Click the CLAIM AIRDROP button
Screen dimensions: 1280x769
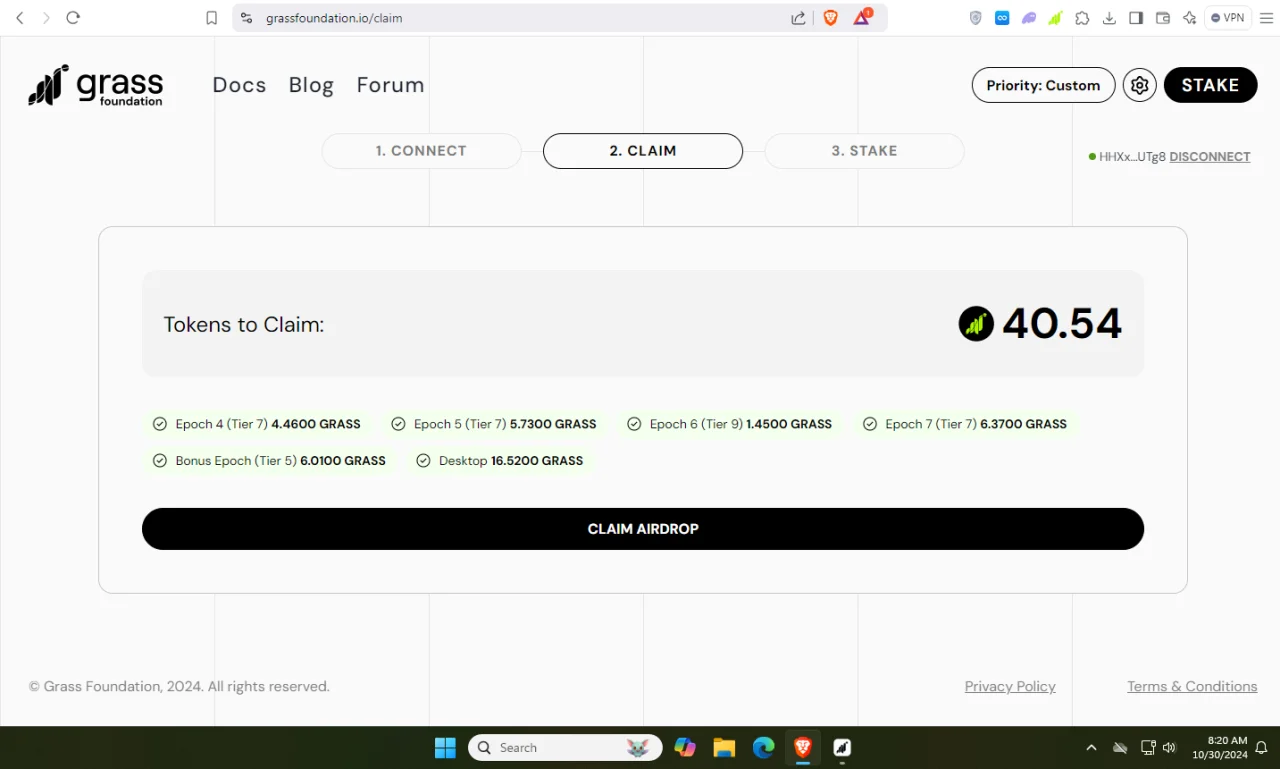[x=643, y=529]
